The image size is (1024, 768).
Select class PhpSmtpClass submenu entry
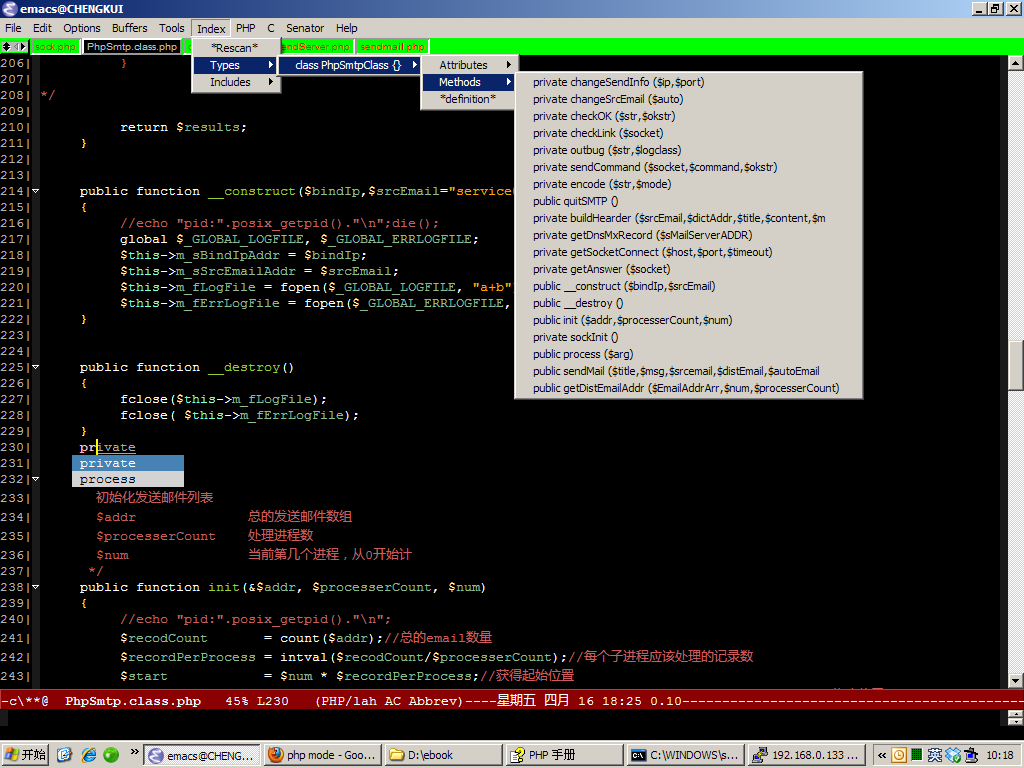coord(349,65)
